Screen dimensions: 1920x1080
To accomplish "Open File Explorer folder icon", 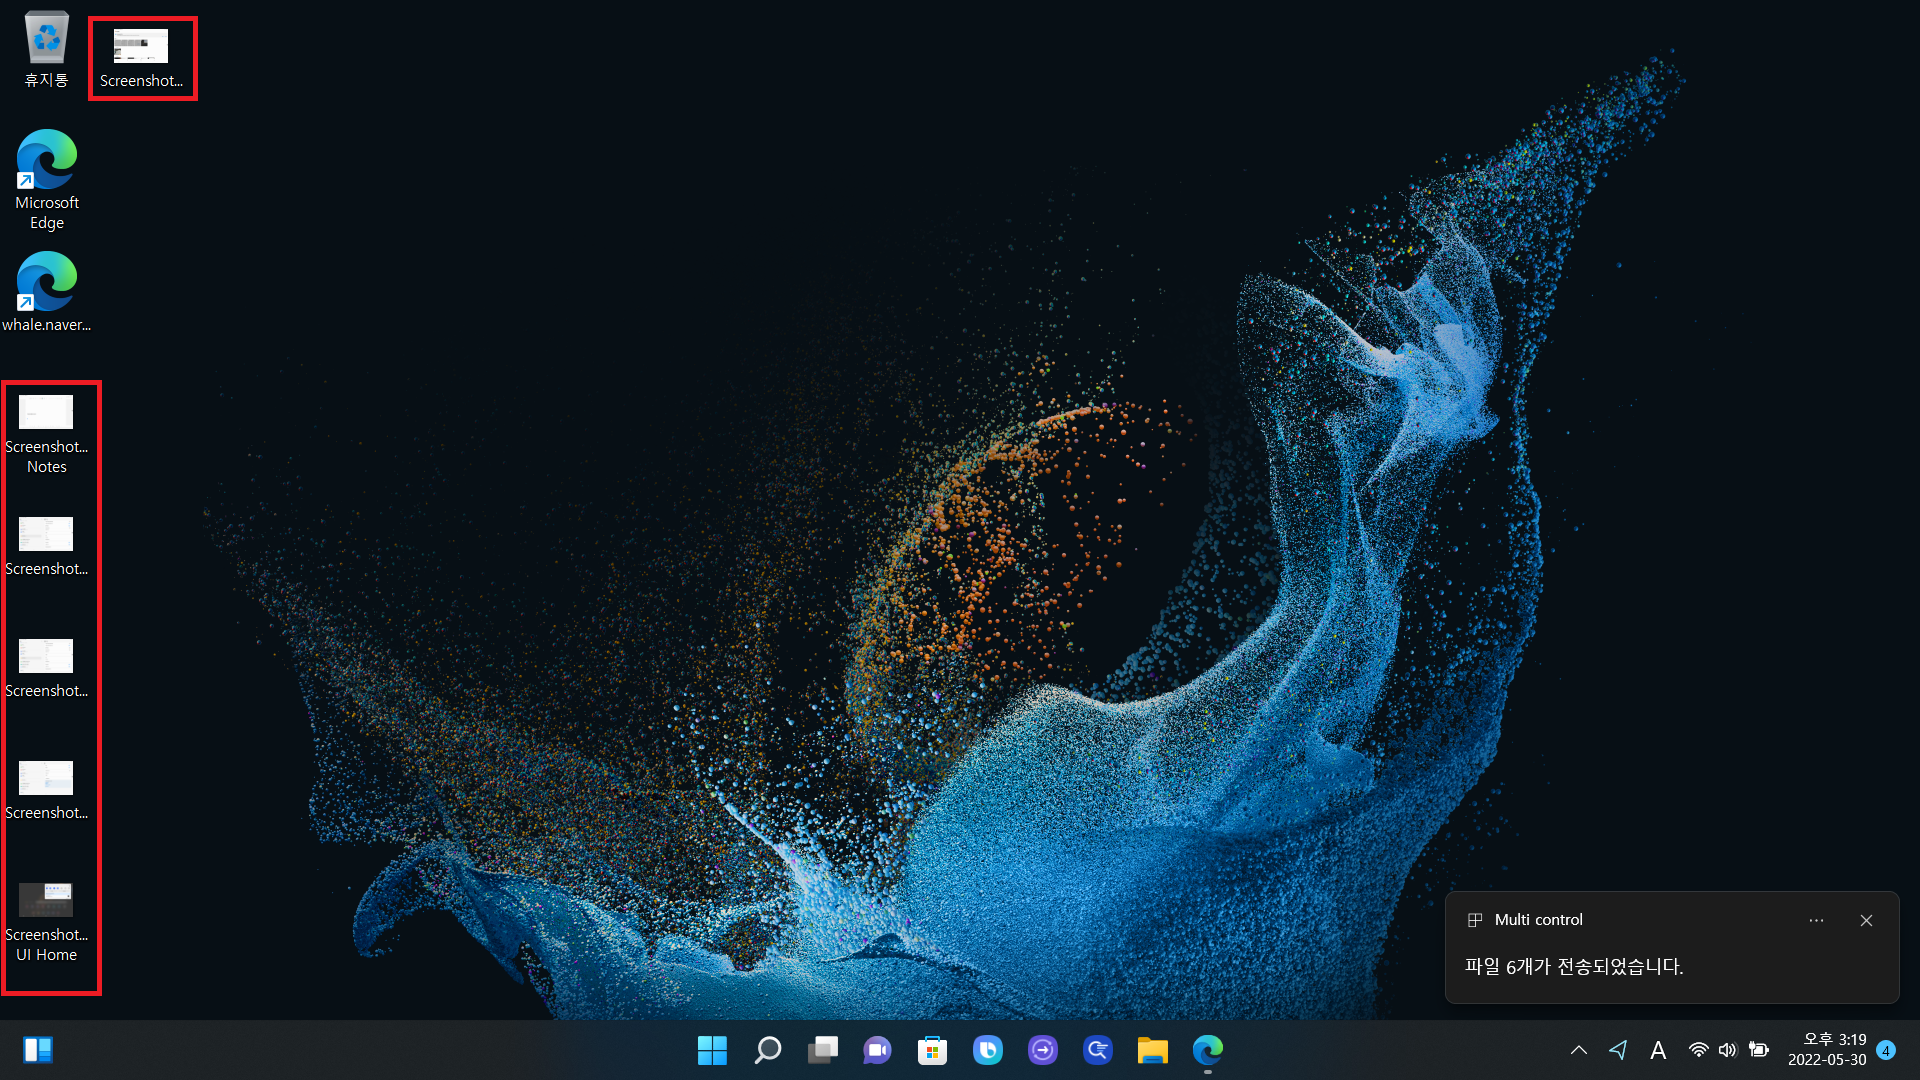I will click(1152, 1050).
